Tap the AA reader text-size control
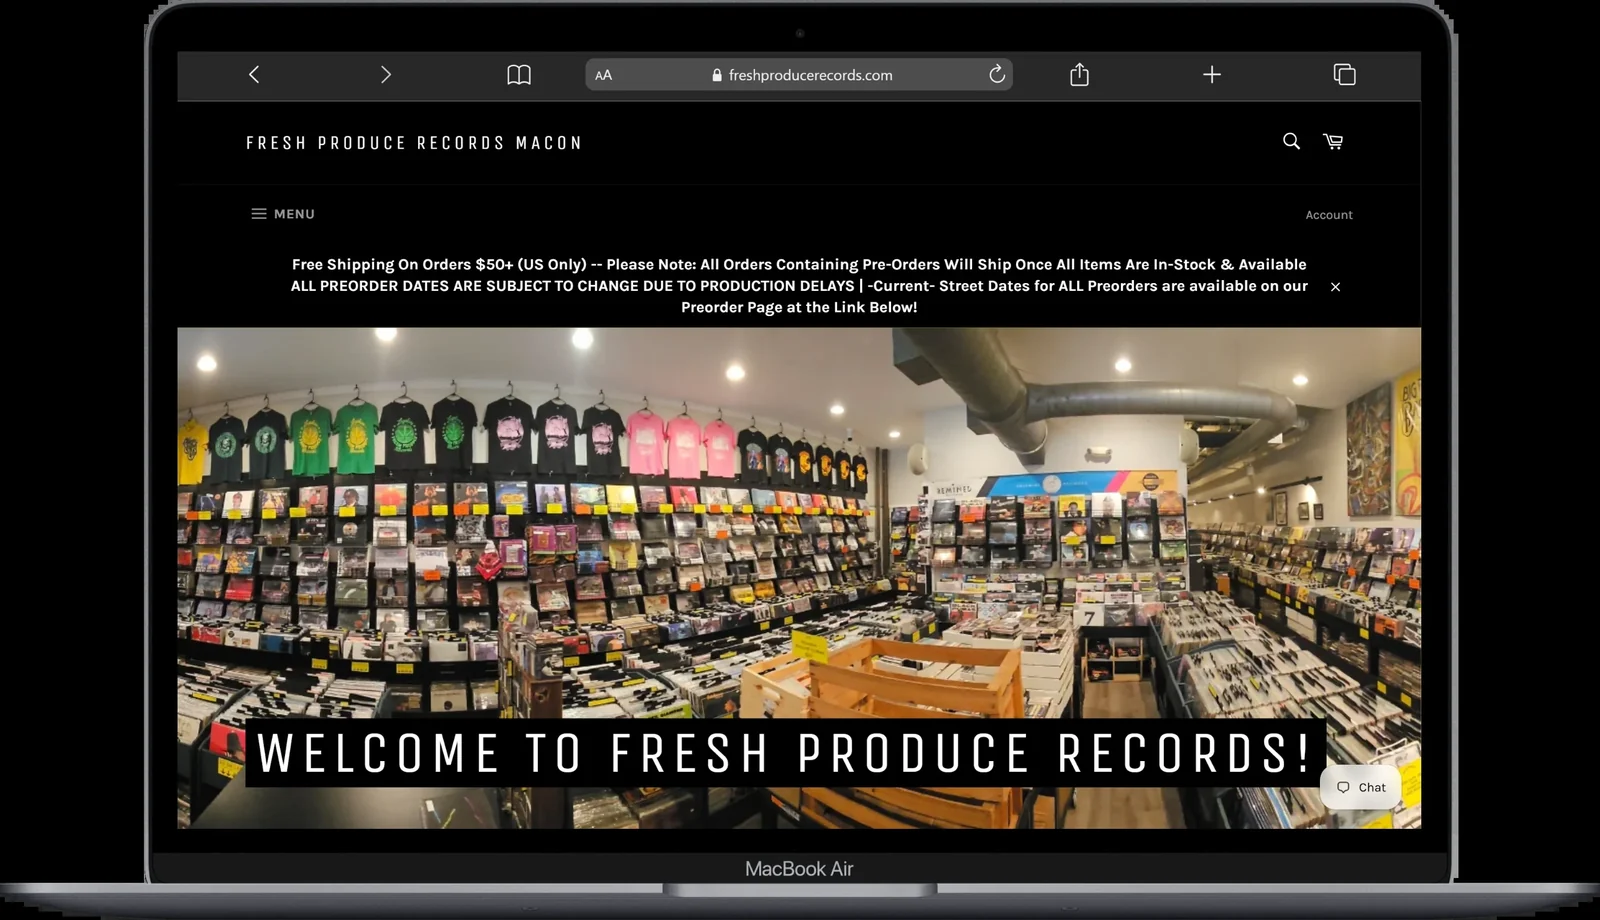 pos(604,75)
